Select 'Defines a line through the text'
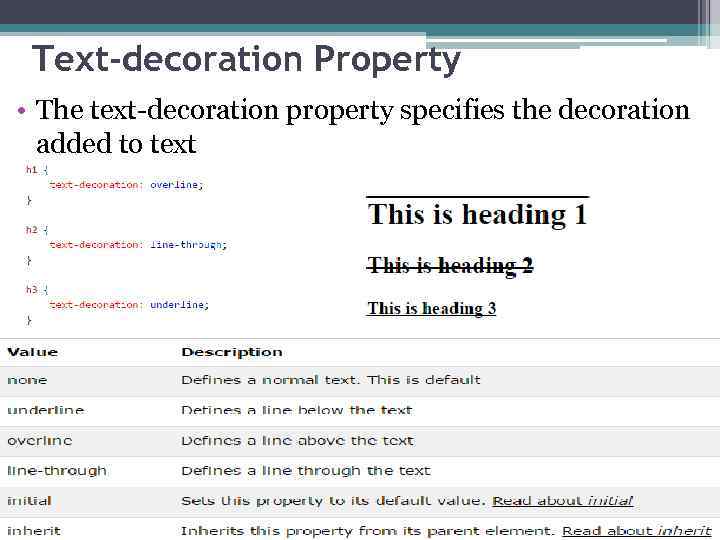 [306, 471]
